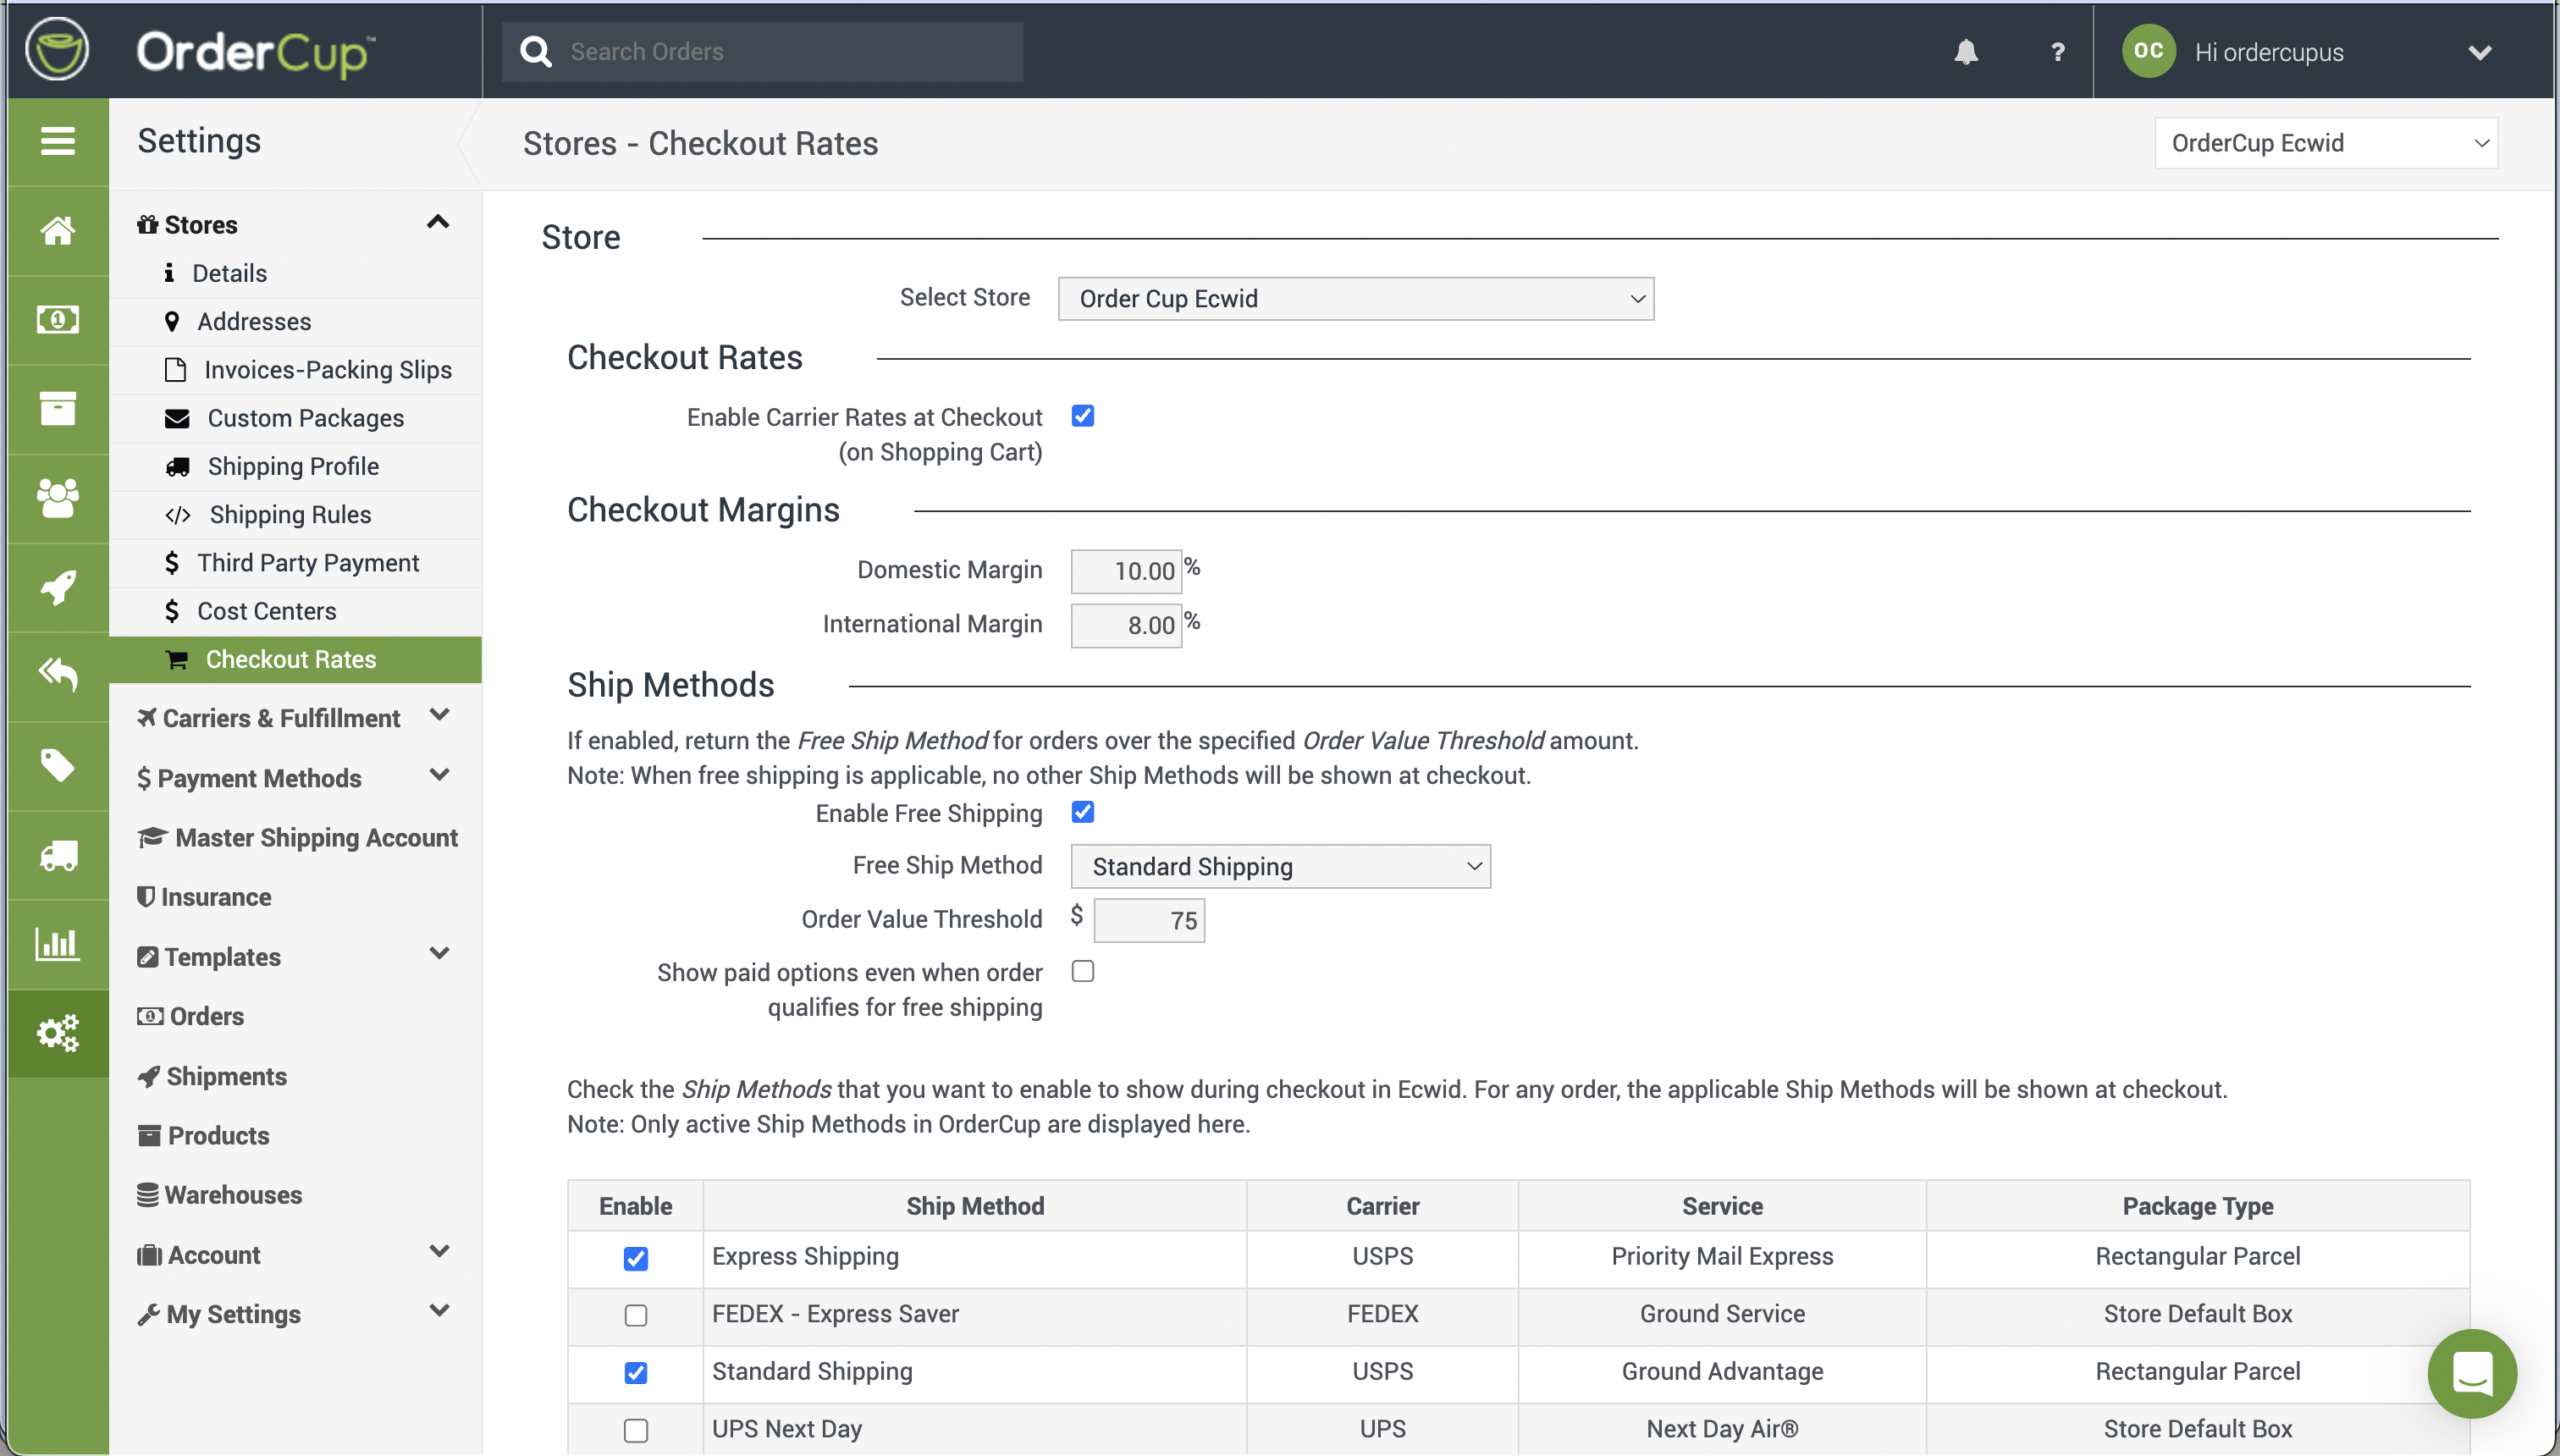2560x1456 pixels.
Task: Open the tag icon in sidebar
Action: click(x=58, y=765)
